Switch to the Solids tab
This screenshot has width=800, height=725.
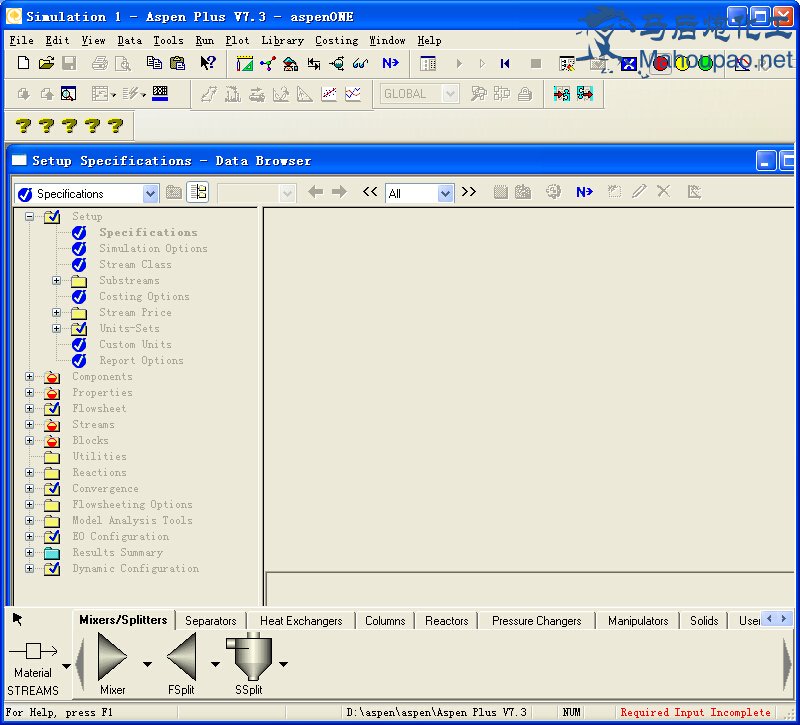point(704,621)
